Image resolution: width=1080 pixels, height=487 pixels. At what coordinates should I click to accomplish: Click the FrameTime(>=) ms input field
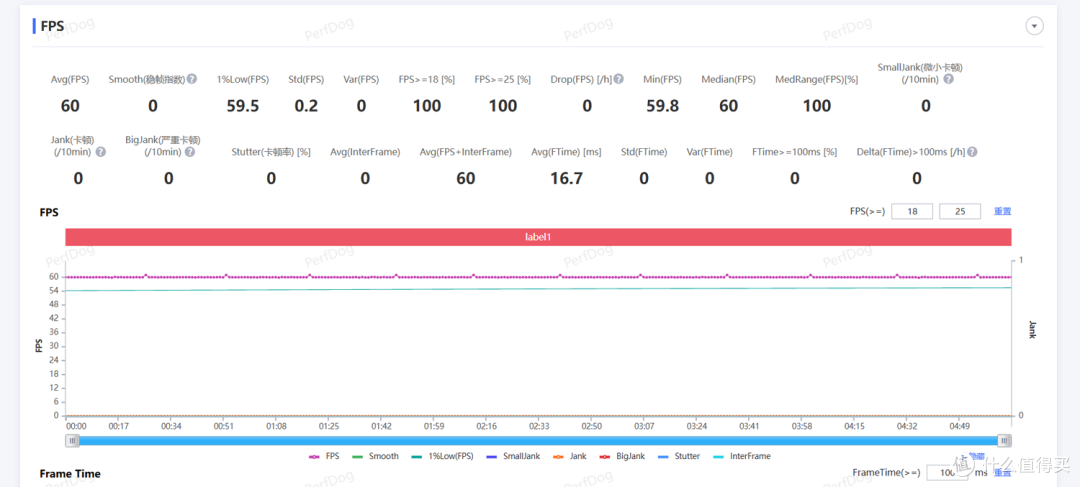point(948,473)
